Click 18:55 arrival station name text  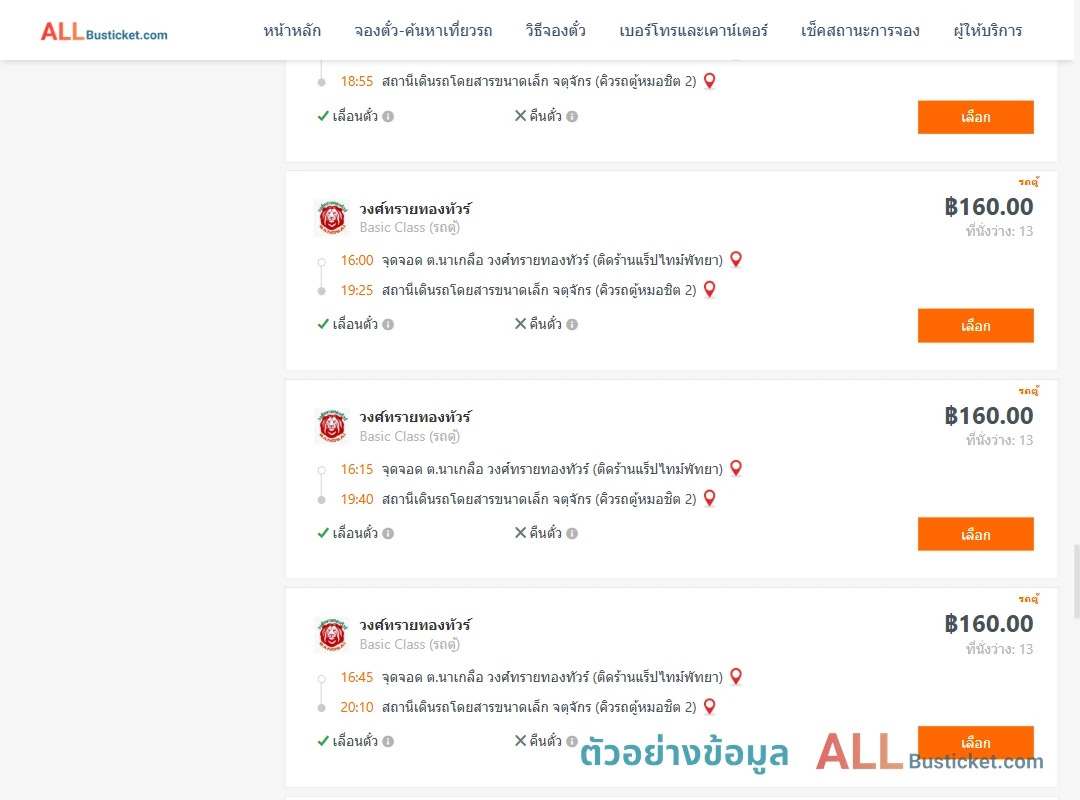539,81
